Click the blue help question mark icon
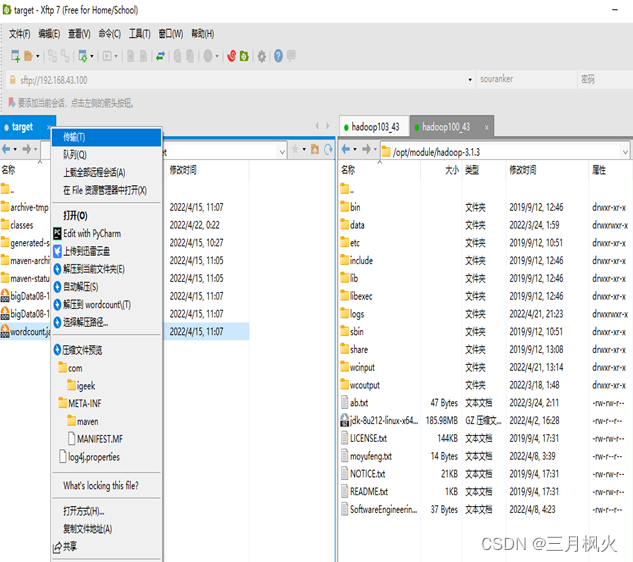The image size is (633, 562). point(278,56)
